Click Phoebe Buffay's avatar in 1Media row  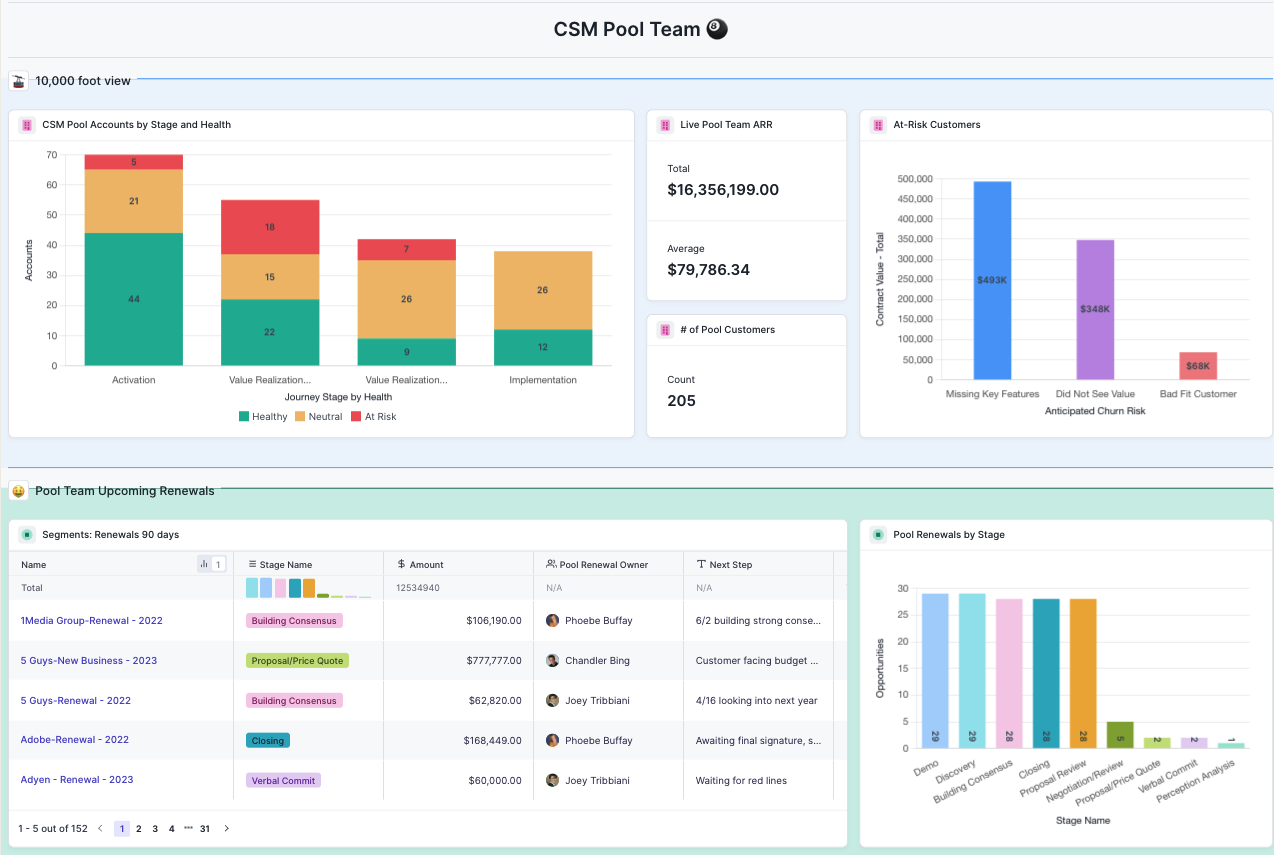click(x=552, y=621)
